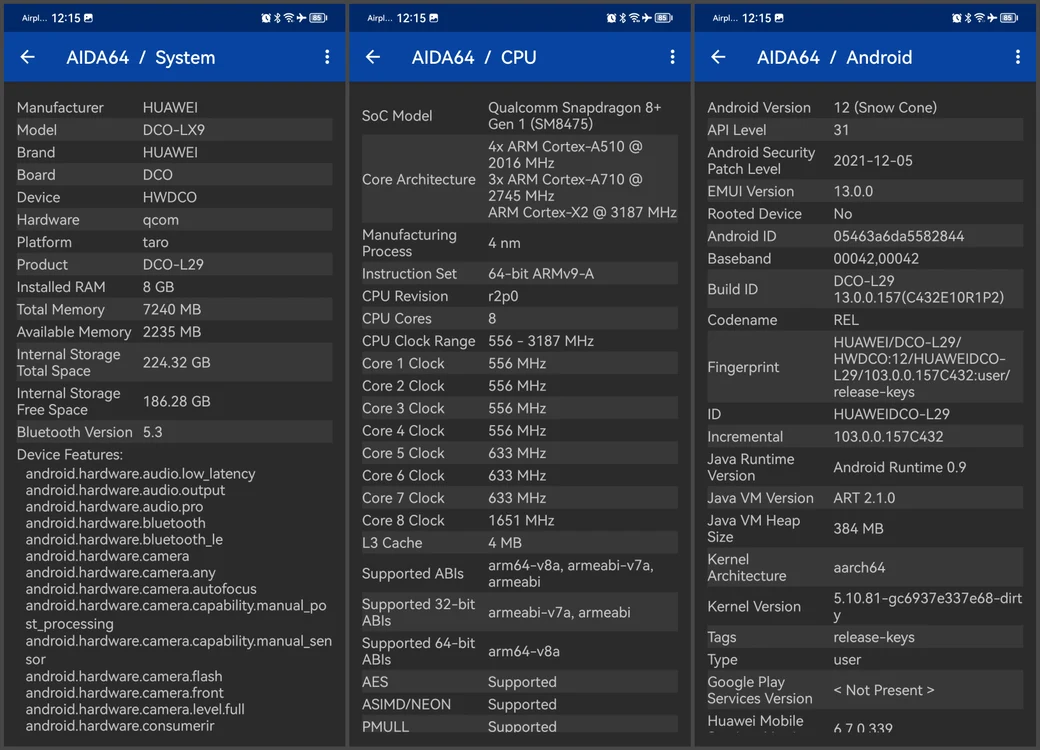This screenshot has width=1040, height=750.
Task: Select the Tags release-keys row
Action: (x=865, y=637)
